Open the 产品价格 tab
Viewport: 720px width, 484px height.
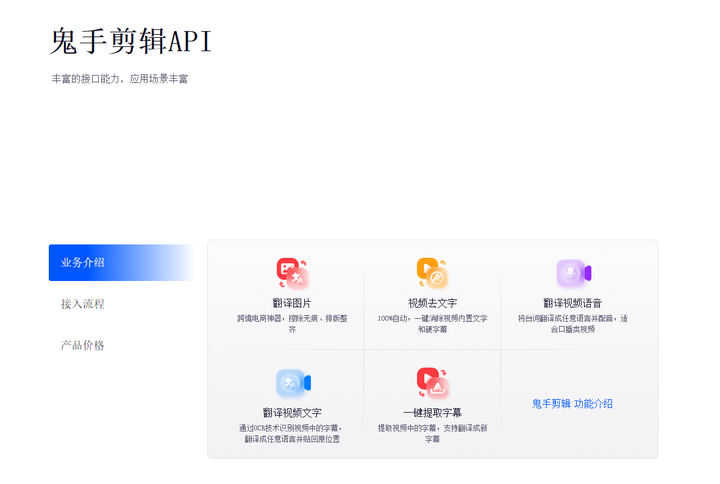[x=83, y=345]
